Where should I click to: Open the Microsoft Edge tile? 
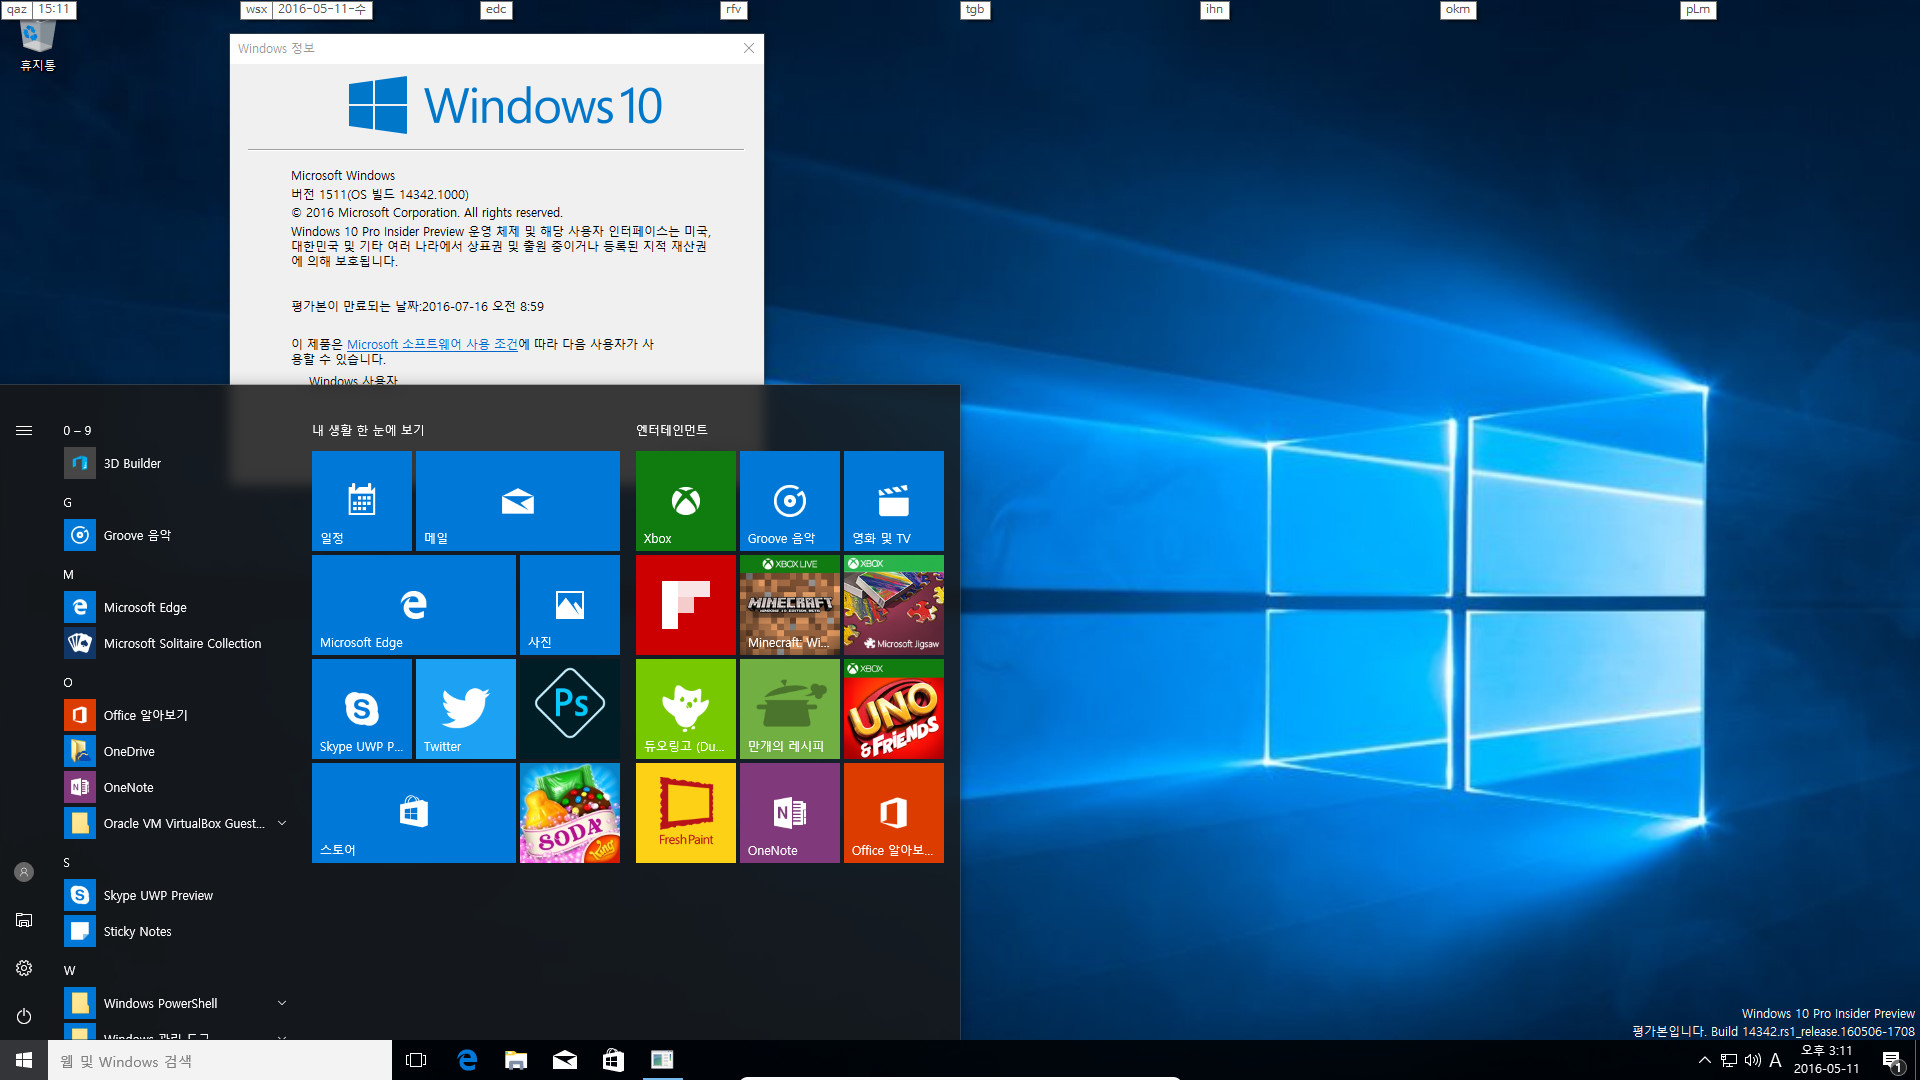click(414, 605)
